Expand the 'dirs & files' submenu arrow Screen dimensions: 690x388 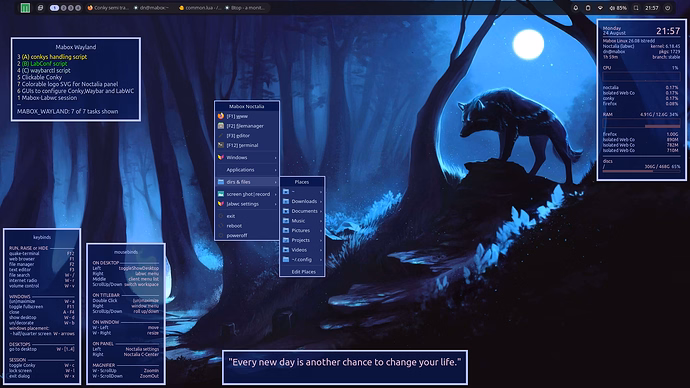(x=276, y=182)
